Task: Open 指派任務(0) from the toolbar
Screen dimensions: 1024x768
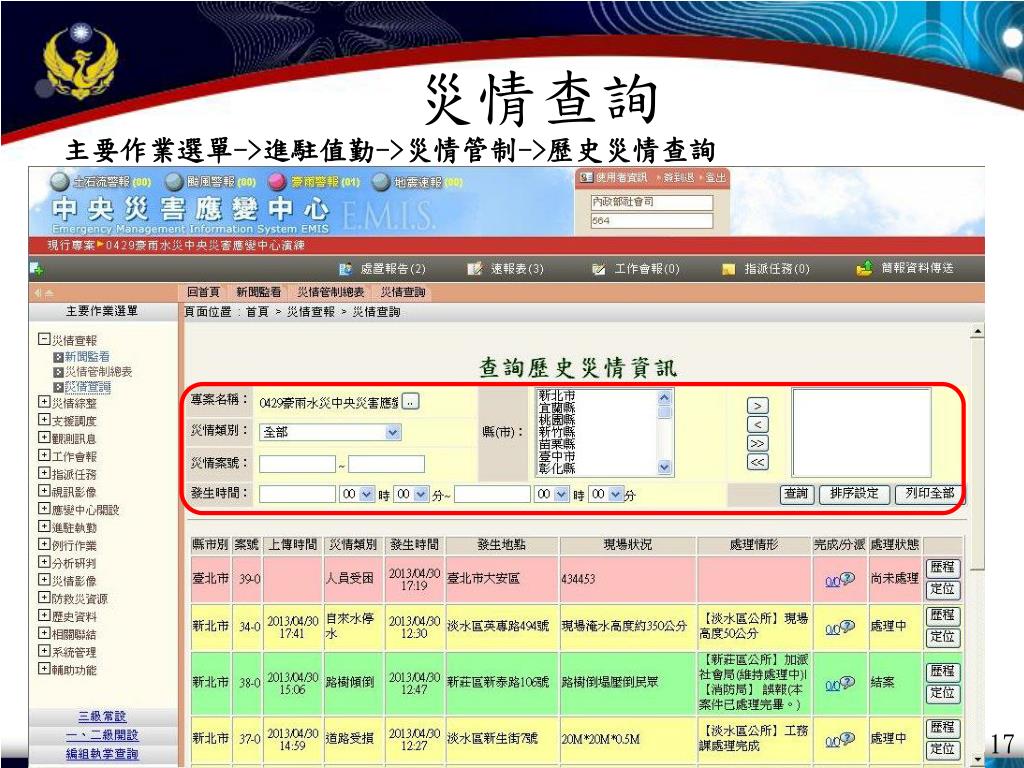Action: [x=765, y=268]
